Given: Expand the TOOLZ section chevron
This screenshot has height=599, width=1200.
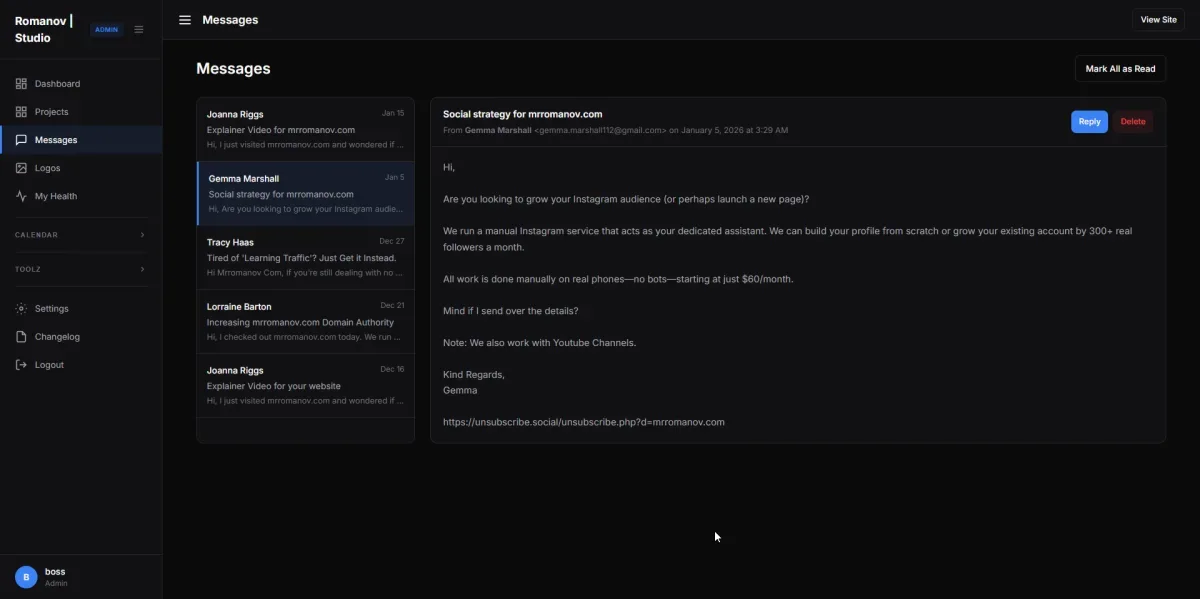Looking at the screenshot, I should (x=142, y=269).
